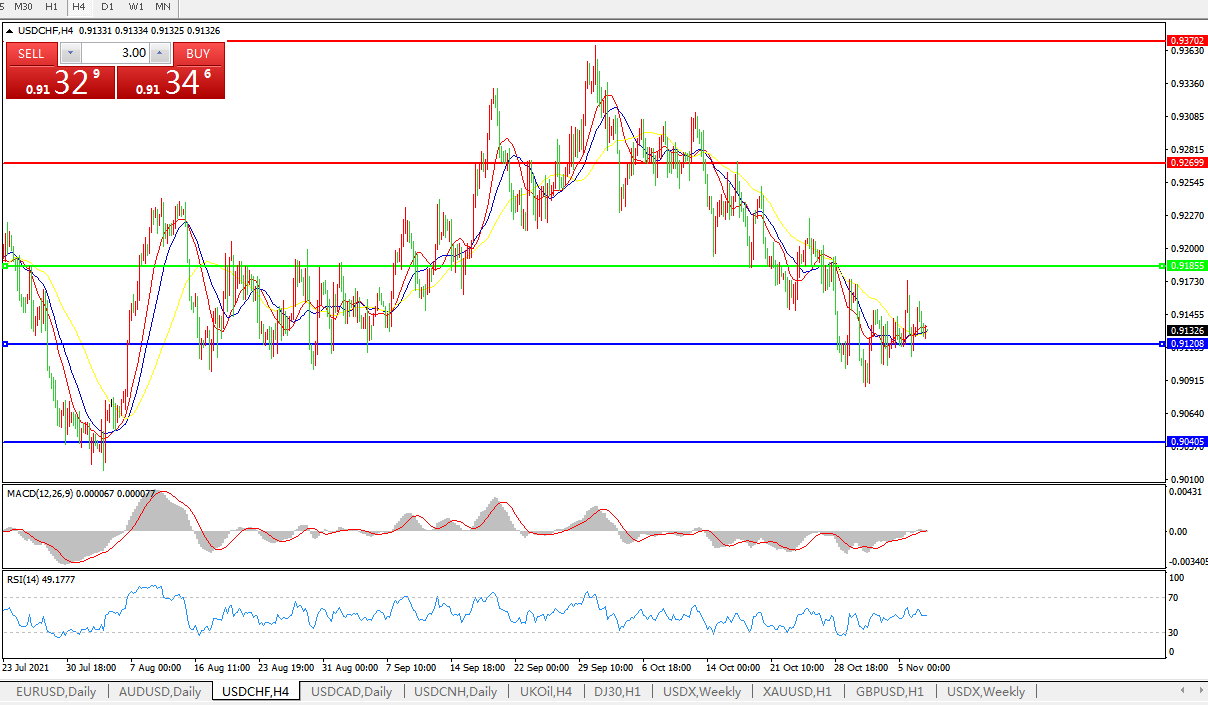Click the green 0.91855 line price label
Image resolution: width=1208 pixels, height=705 pixels.
pos(1187,266)
